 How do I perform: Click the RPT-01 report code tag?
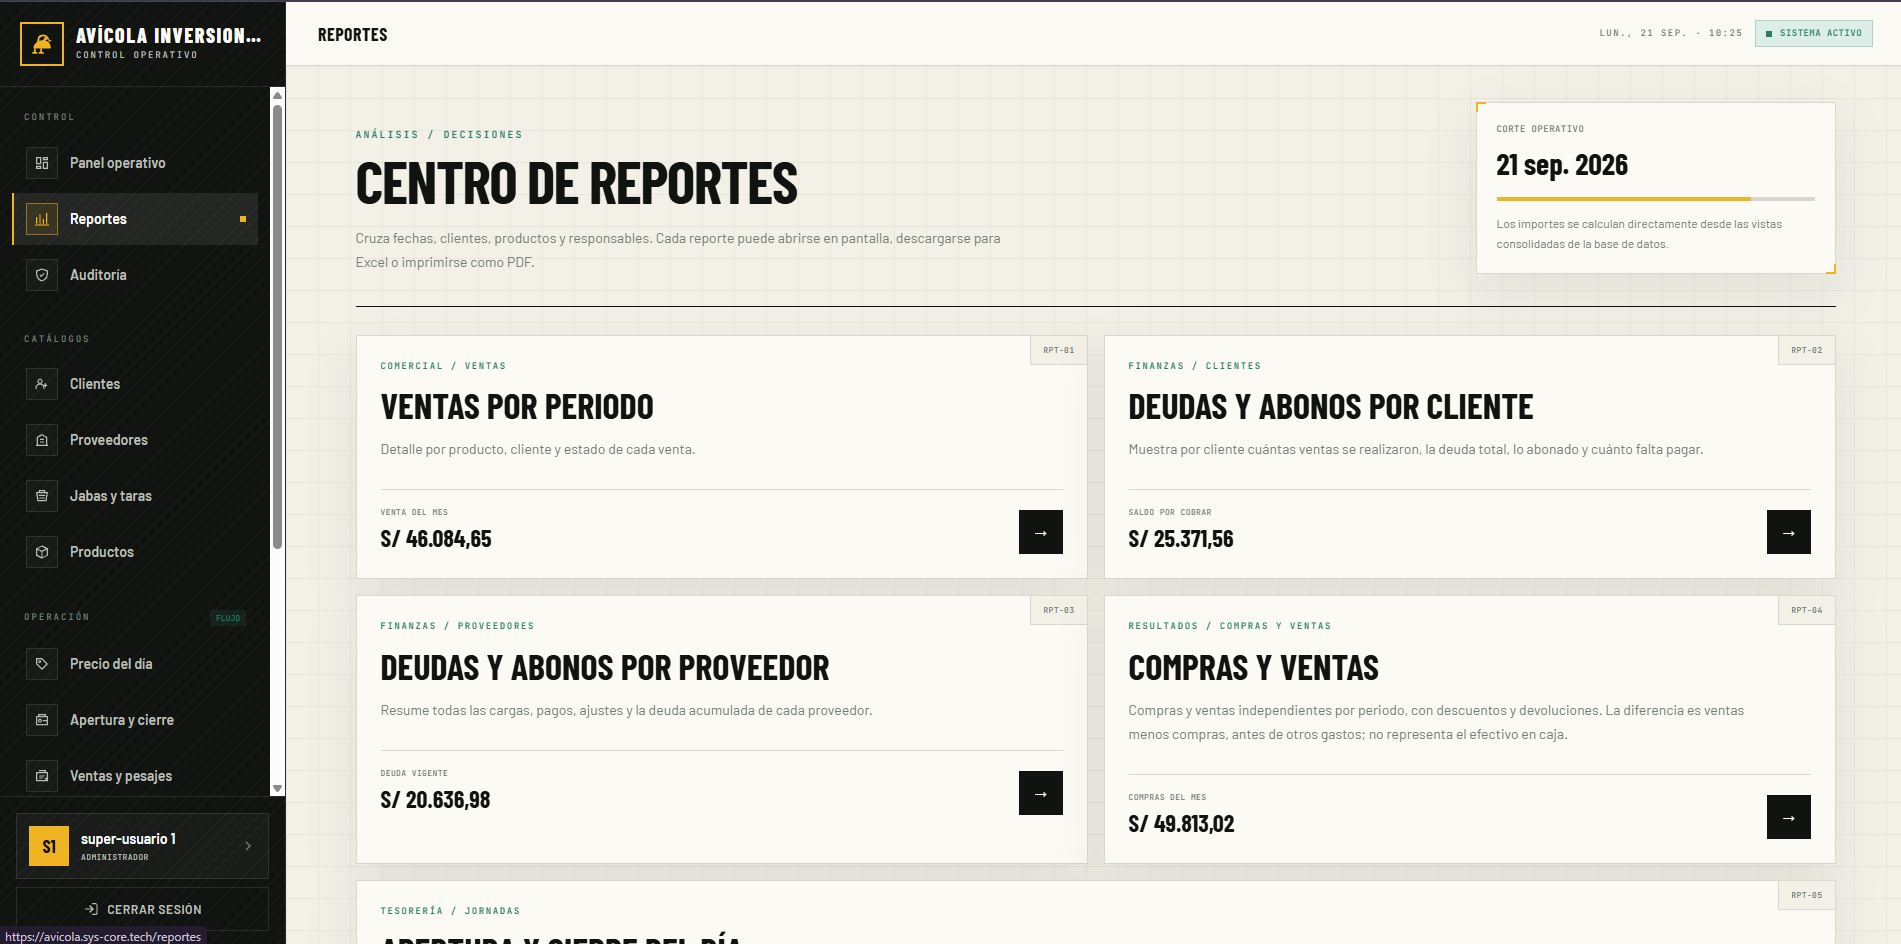click(1058, 350)
